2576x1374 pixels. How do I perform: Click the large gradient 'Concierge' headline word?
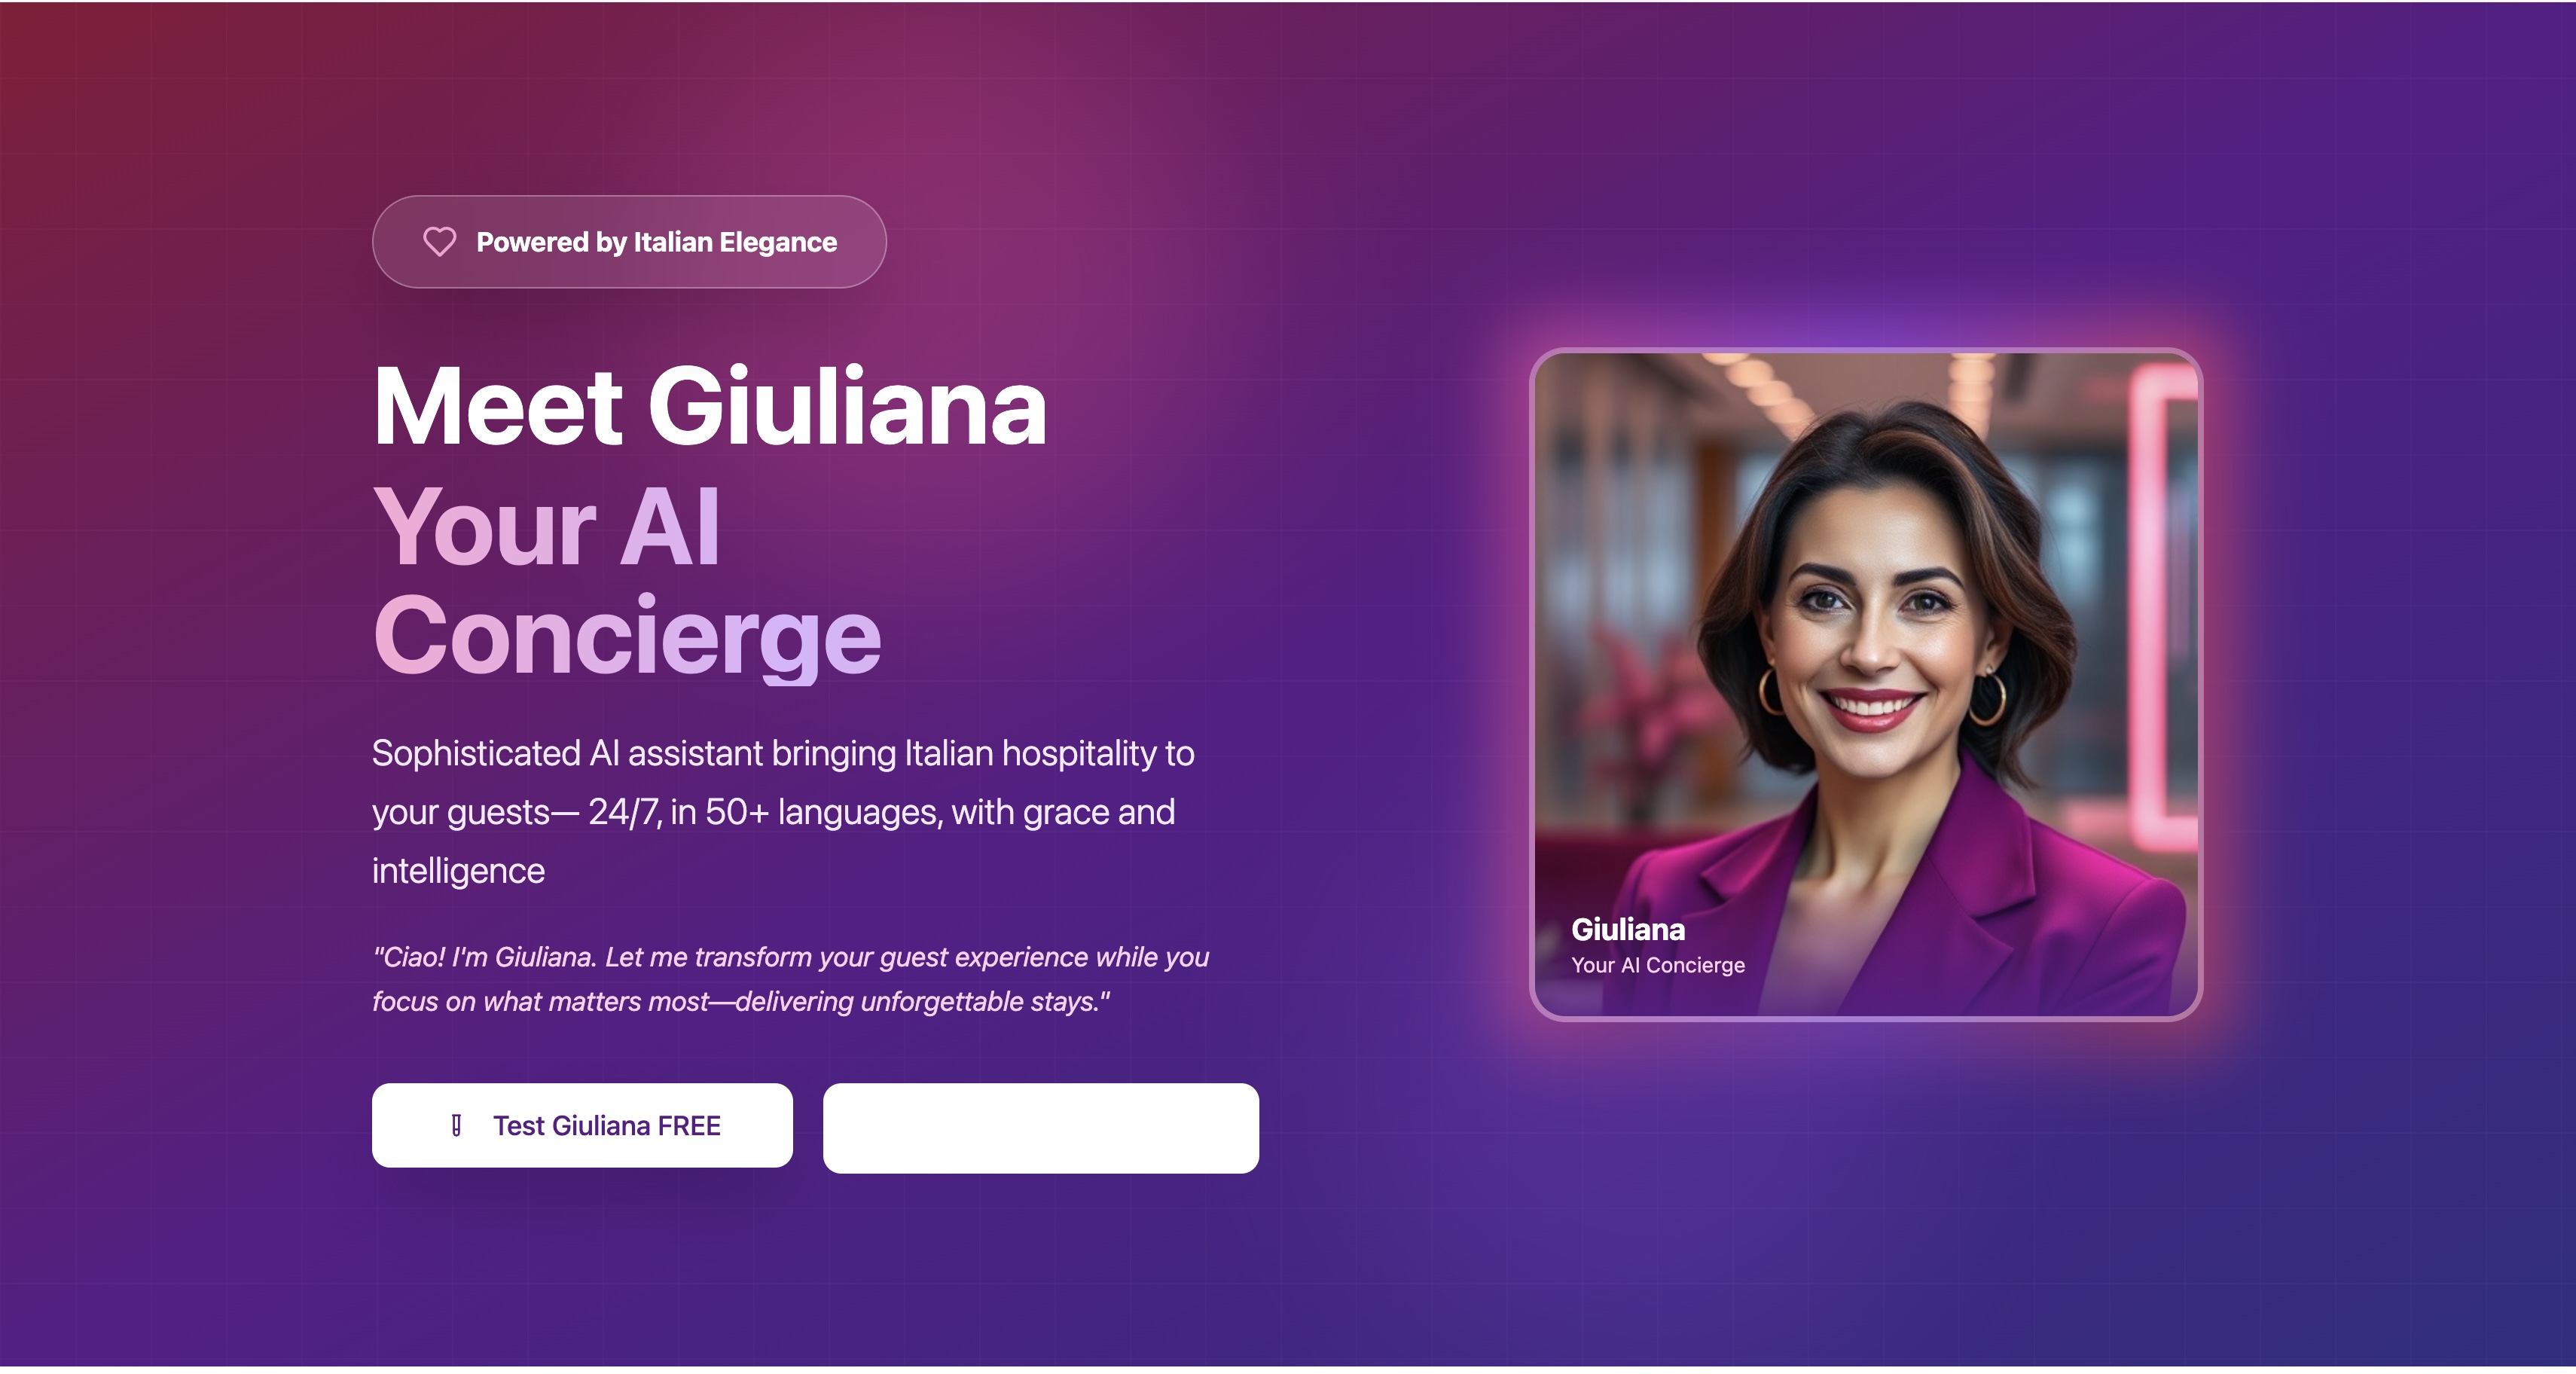pos(627,637)
